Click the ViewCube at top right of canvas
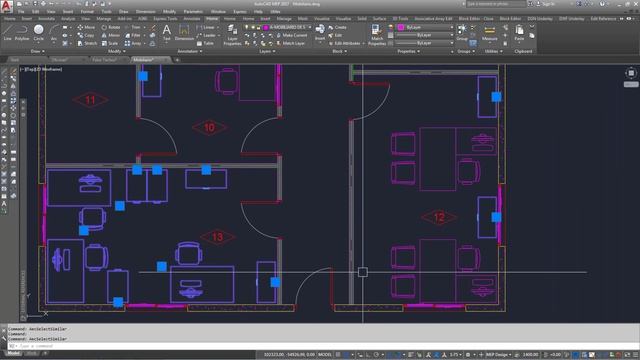 pyautogui.click(x=631, y=73)
